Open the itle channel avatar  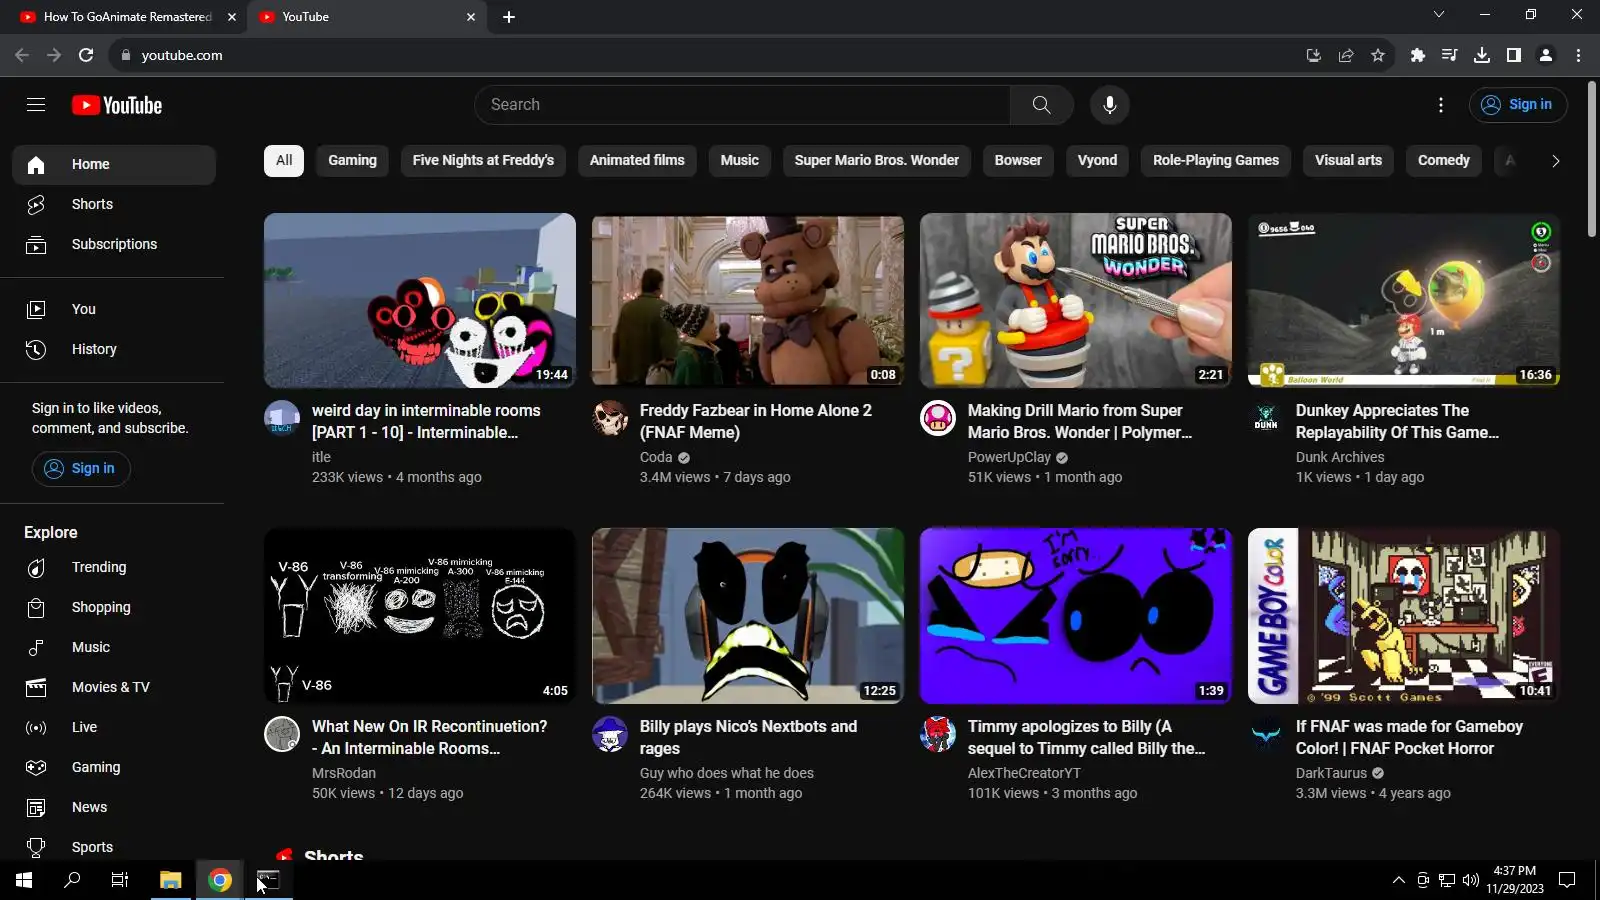point(282,418)
